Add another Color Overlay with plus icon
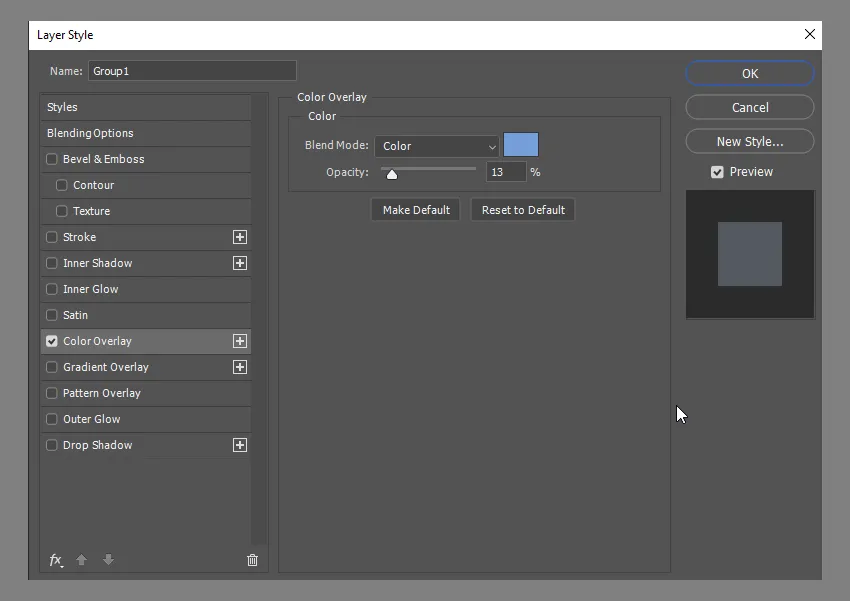Viewport: 850px width, 601px height. click(x=240, y=341)
